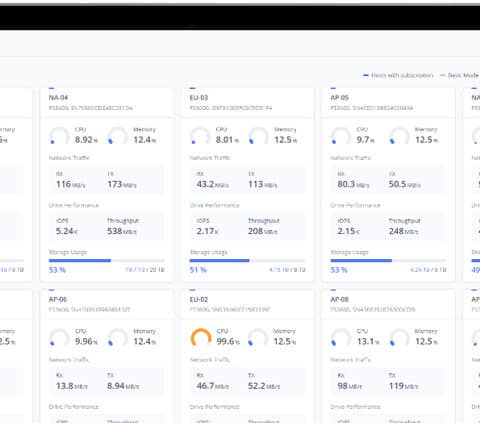
Task: Click AP-06 RX value 13.8 MB/s
Action: tap(72, 386)
